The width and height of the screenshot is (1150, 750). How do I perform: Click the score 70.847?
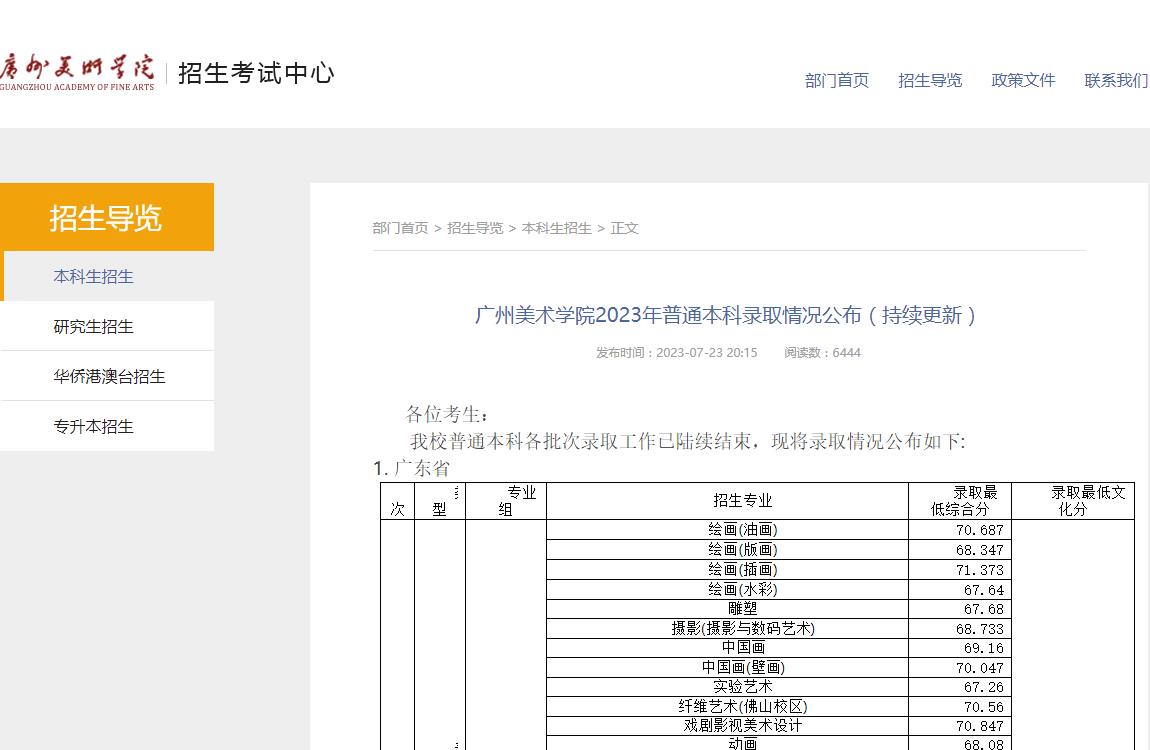point(979,726)
